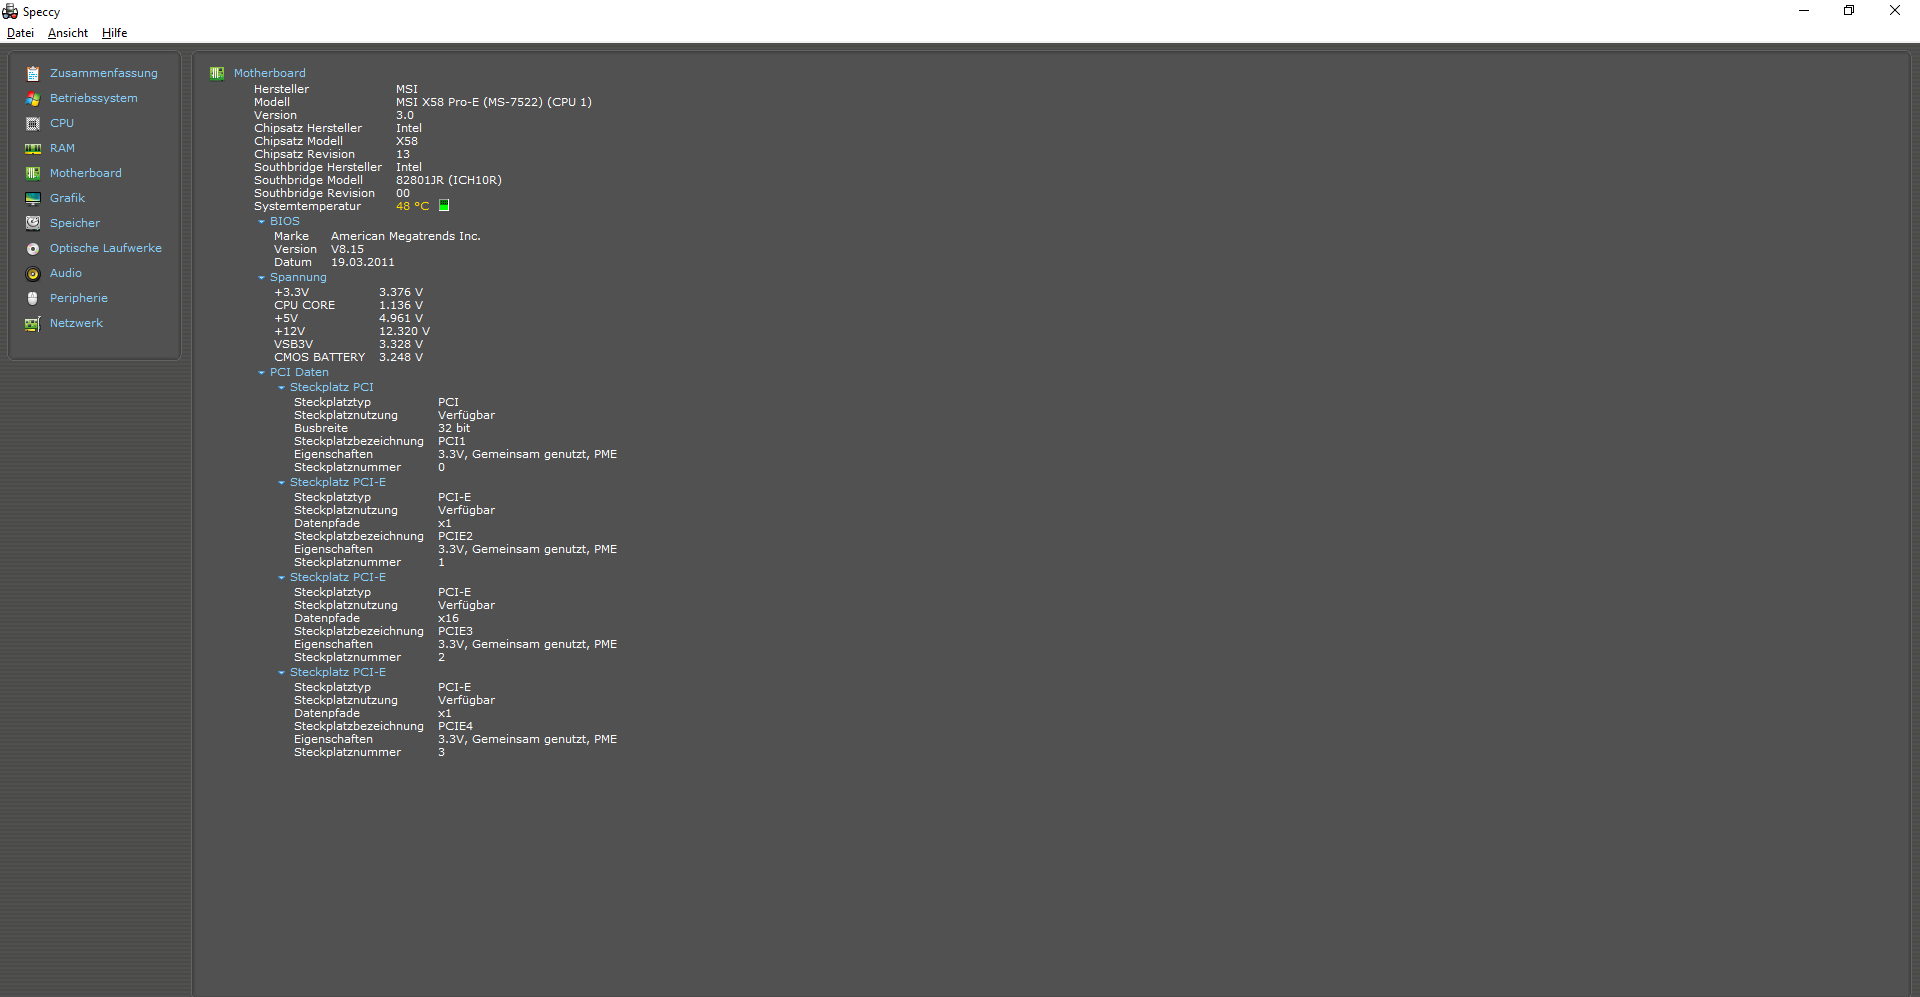
Task: Open Audio using the speaker icon
Action: (33, 274)
